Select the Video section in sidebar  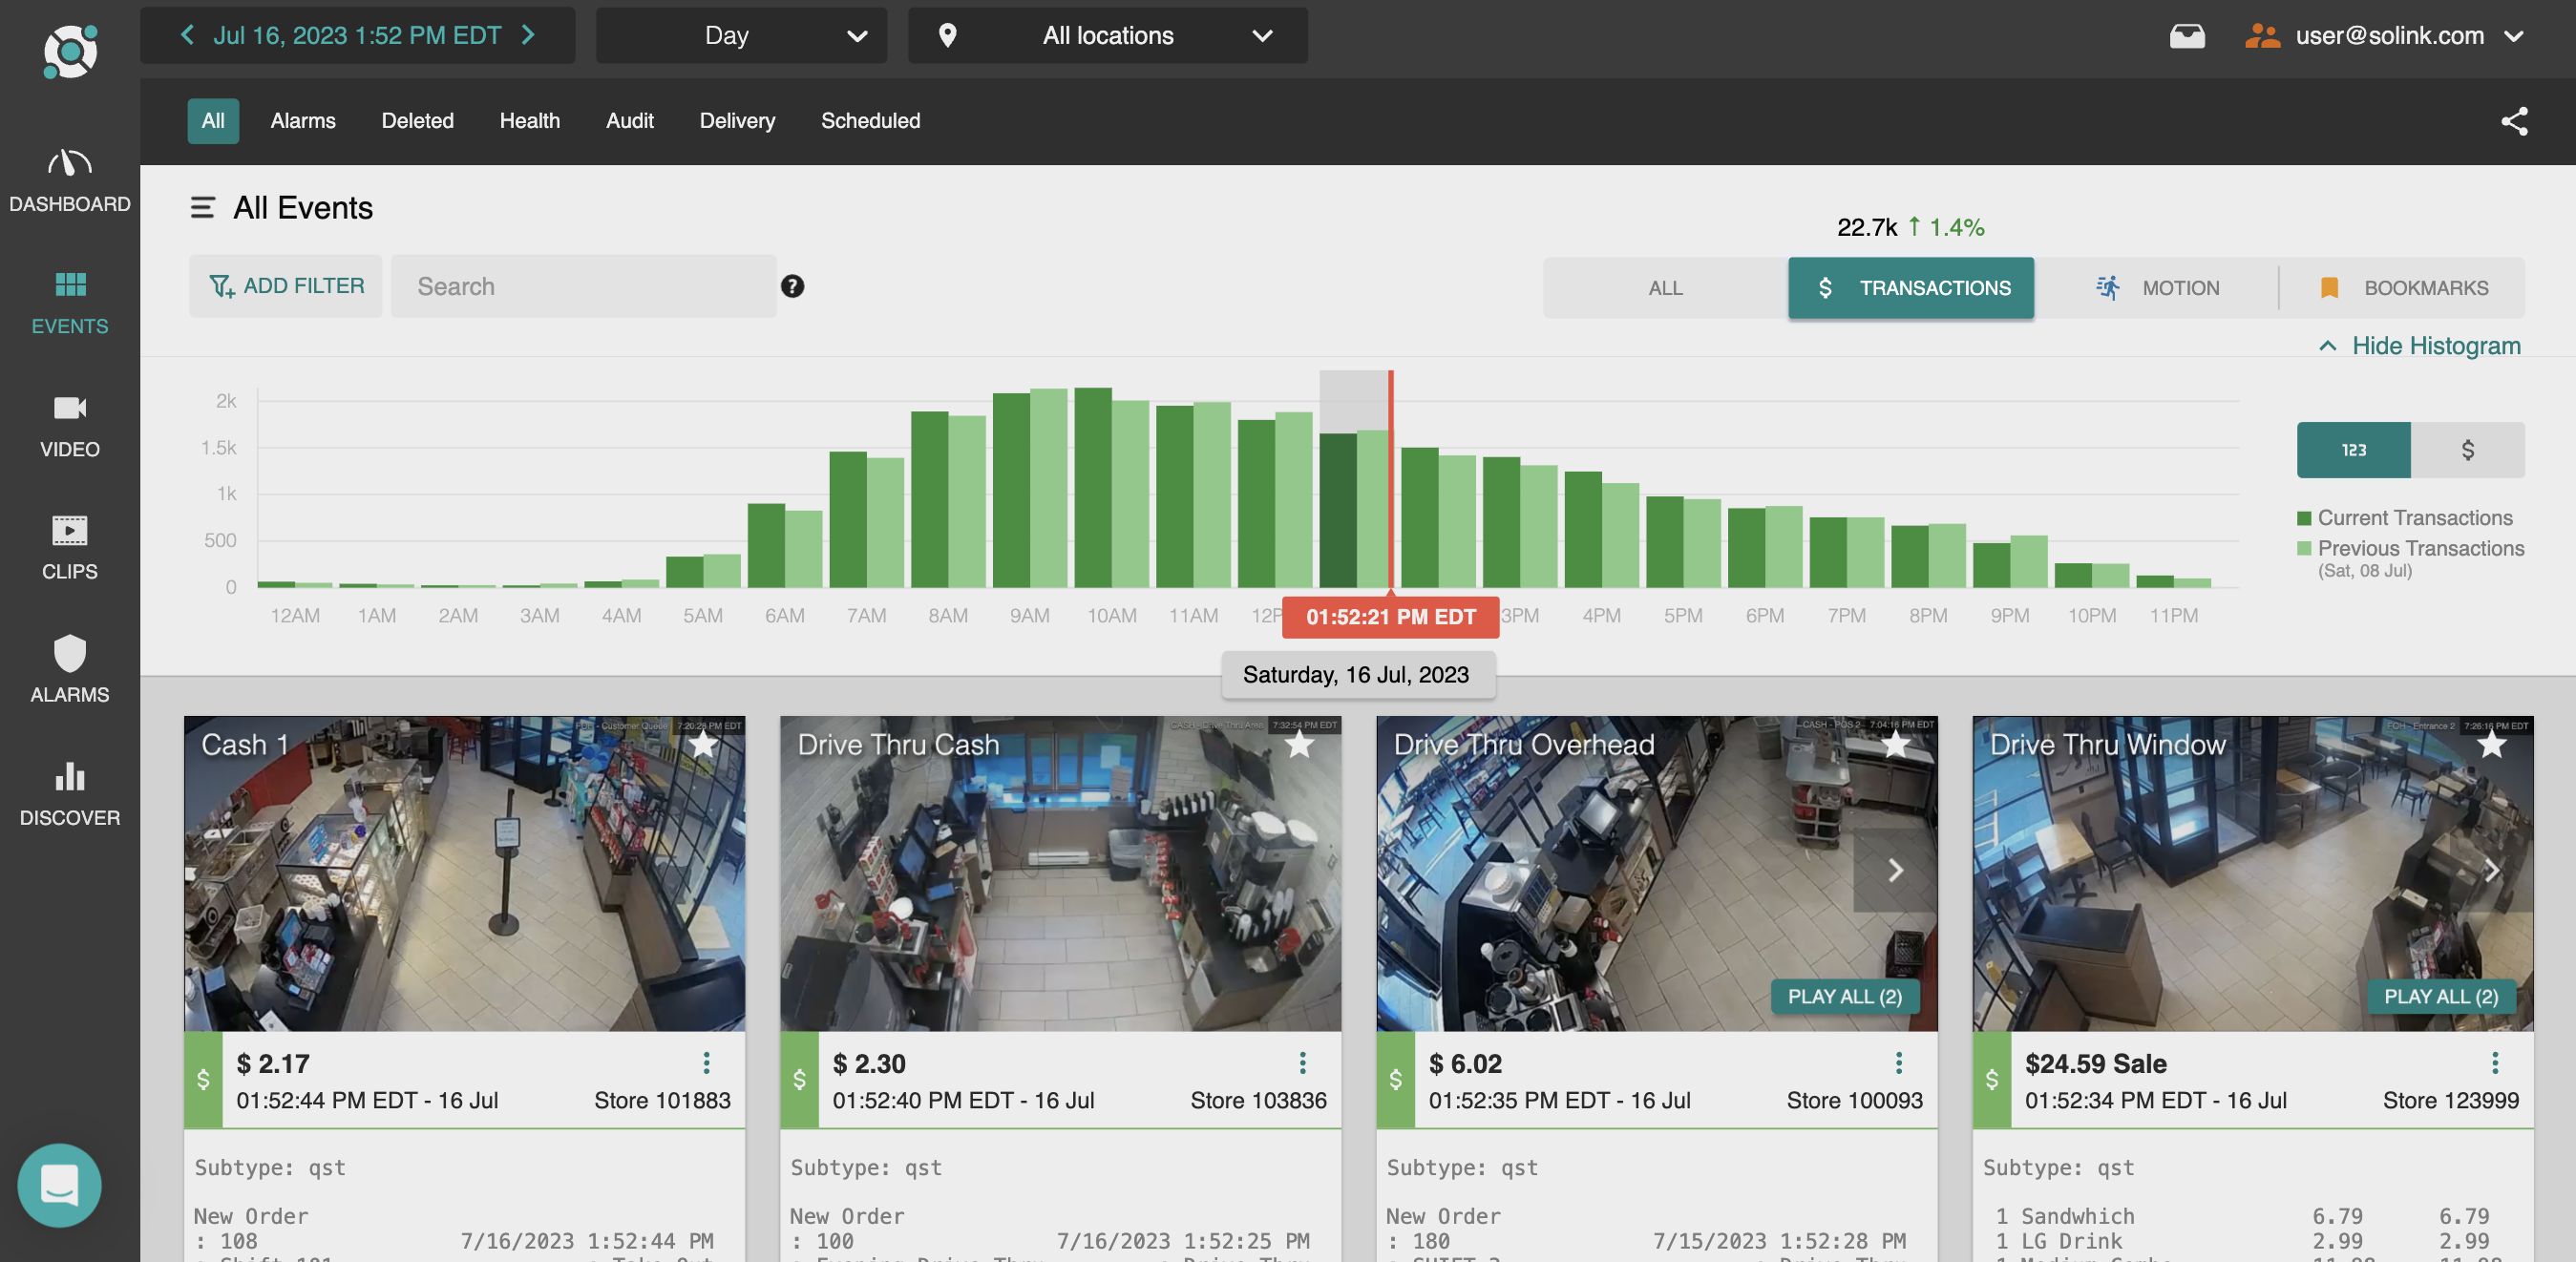click(x=69, y=424)
